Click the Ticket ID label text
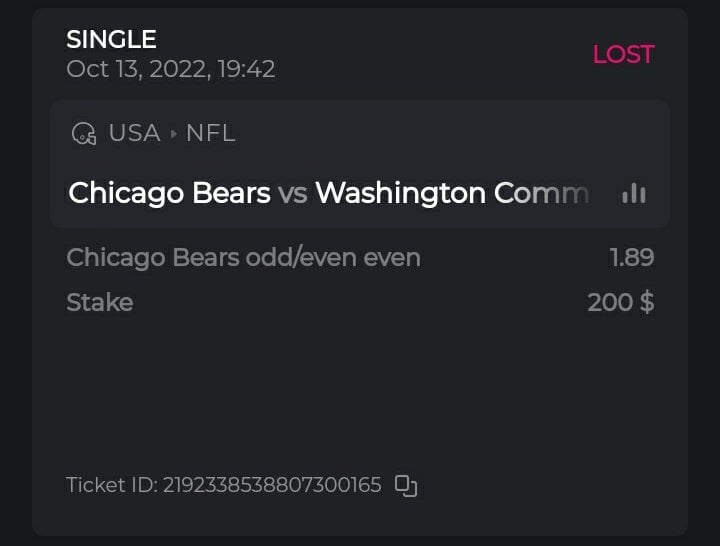This screenshot has height=546, width=720. click(x=110, y=485)
